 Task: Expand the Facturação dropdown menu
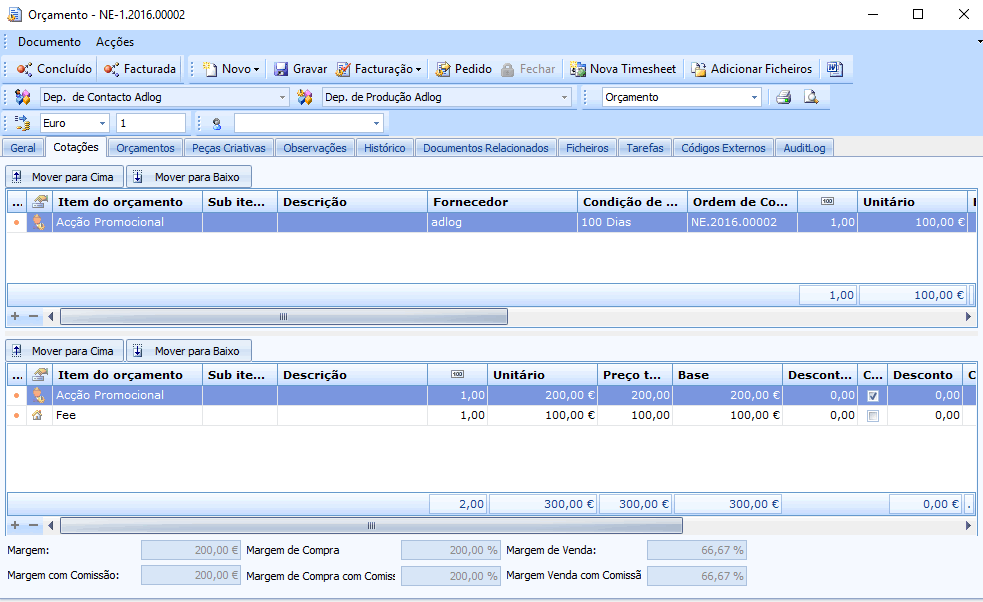tap(418, 70)
